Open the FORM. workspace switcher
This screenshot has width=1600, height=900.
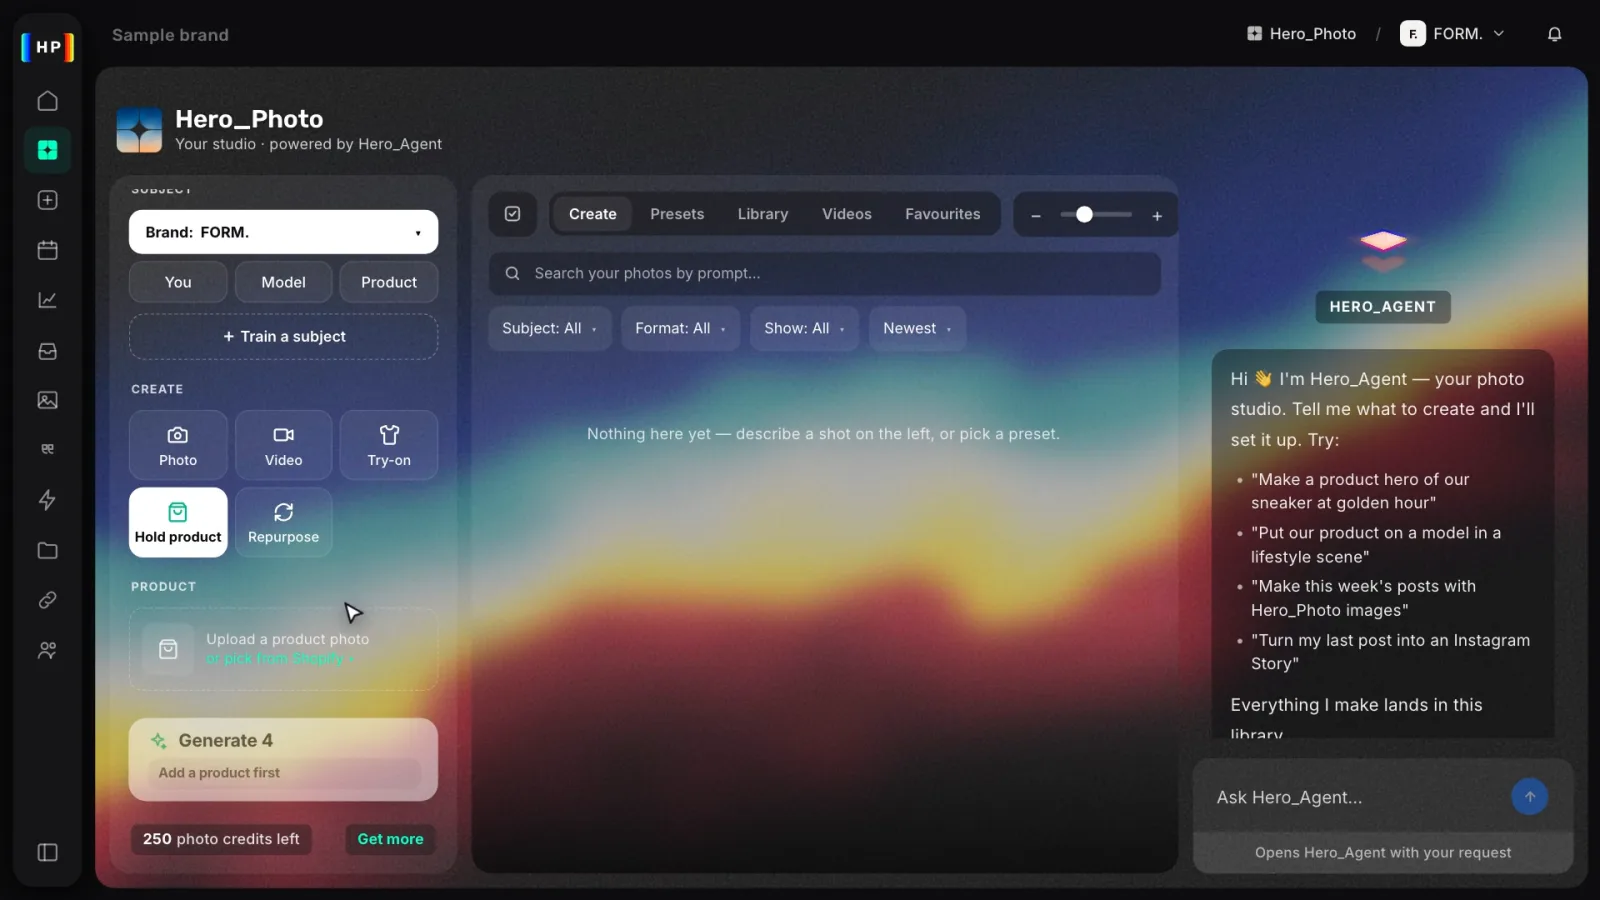click(x=1452, y=34)
